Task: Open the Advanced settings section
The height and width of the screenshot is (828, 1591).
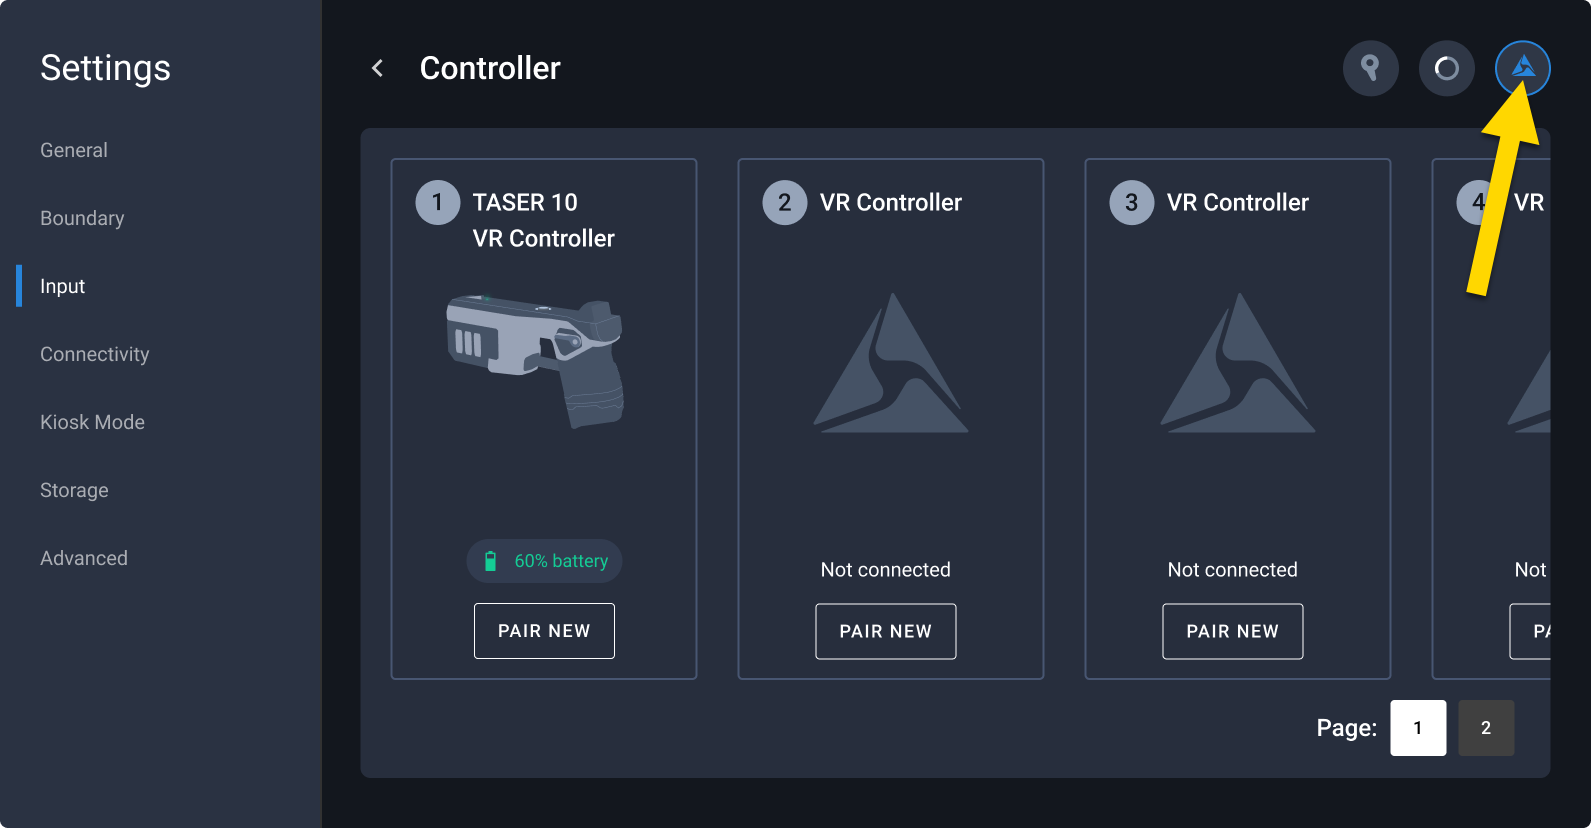Action: click(x=84, y=558)
